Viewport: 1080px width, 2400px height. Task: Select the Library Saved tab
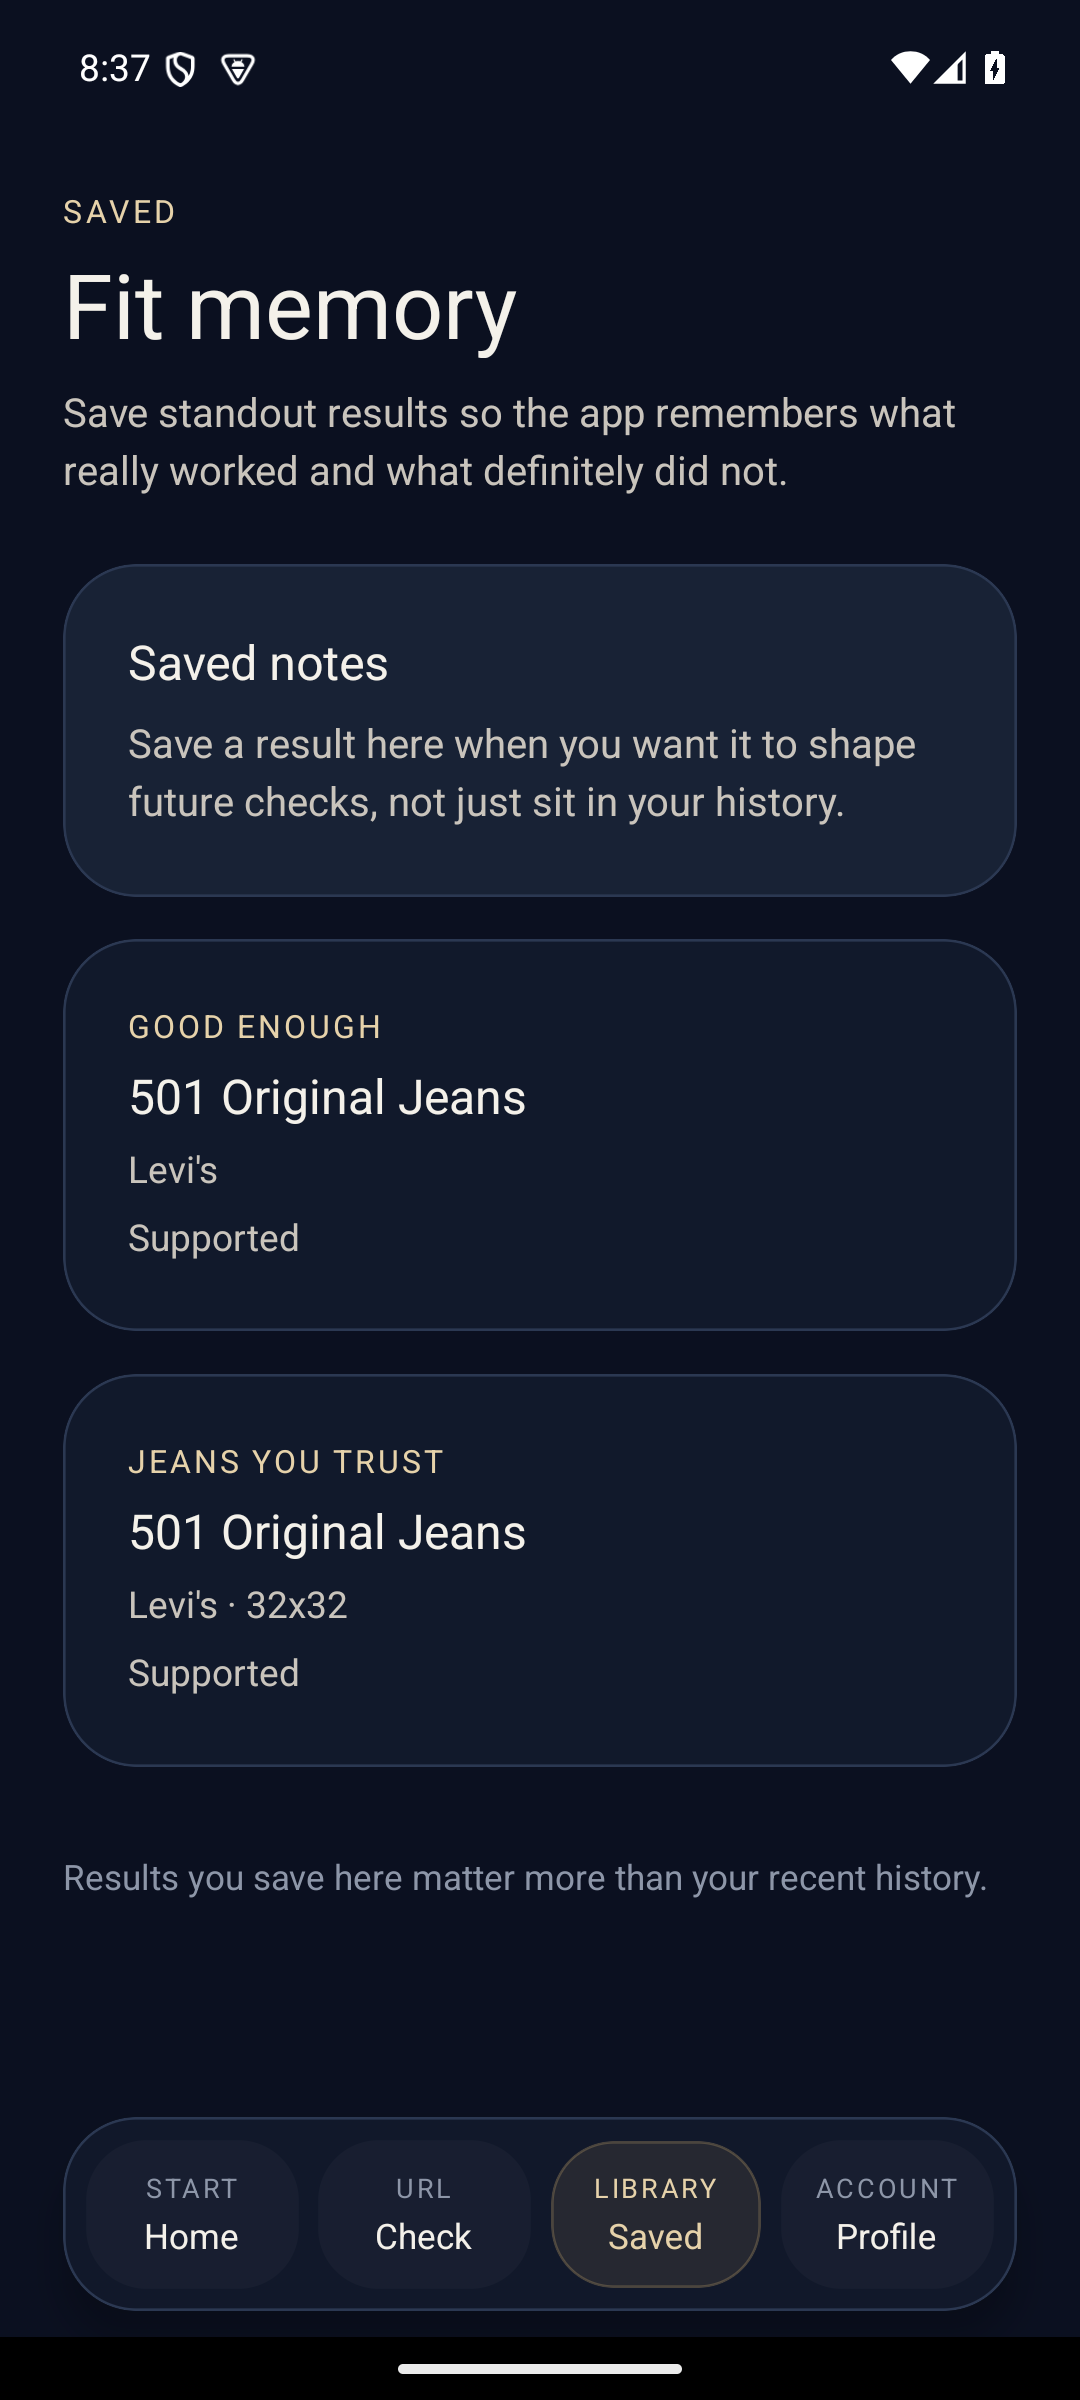(x=656, y=2214)
